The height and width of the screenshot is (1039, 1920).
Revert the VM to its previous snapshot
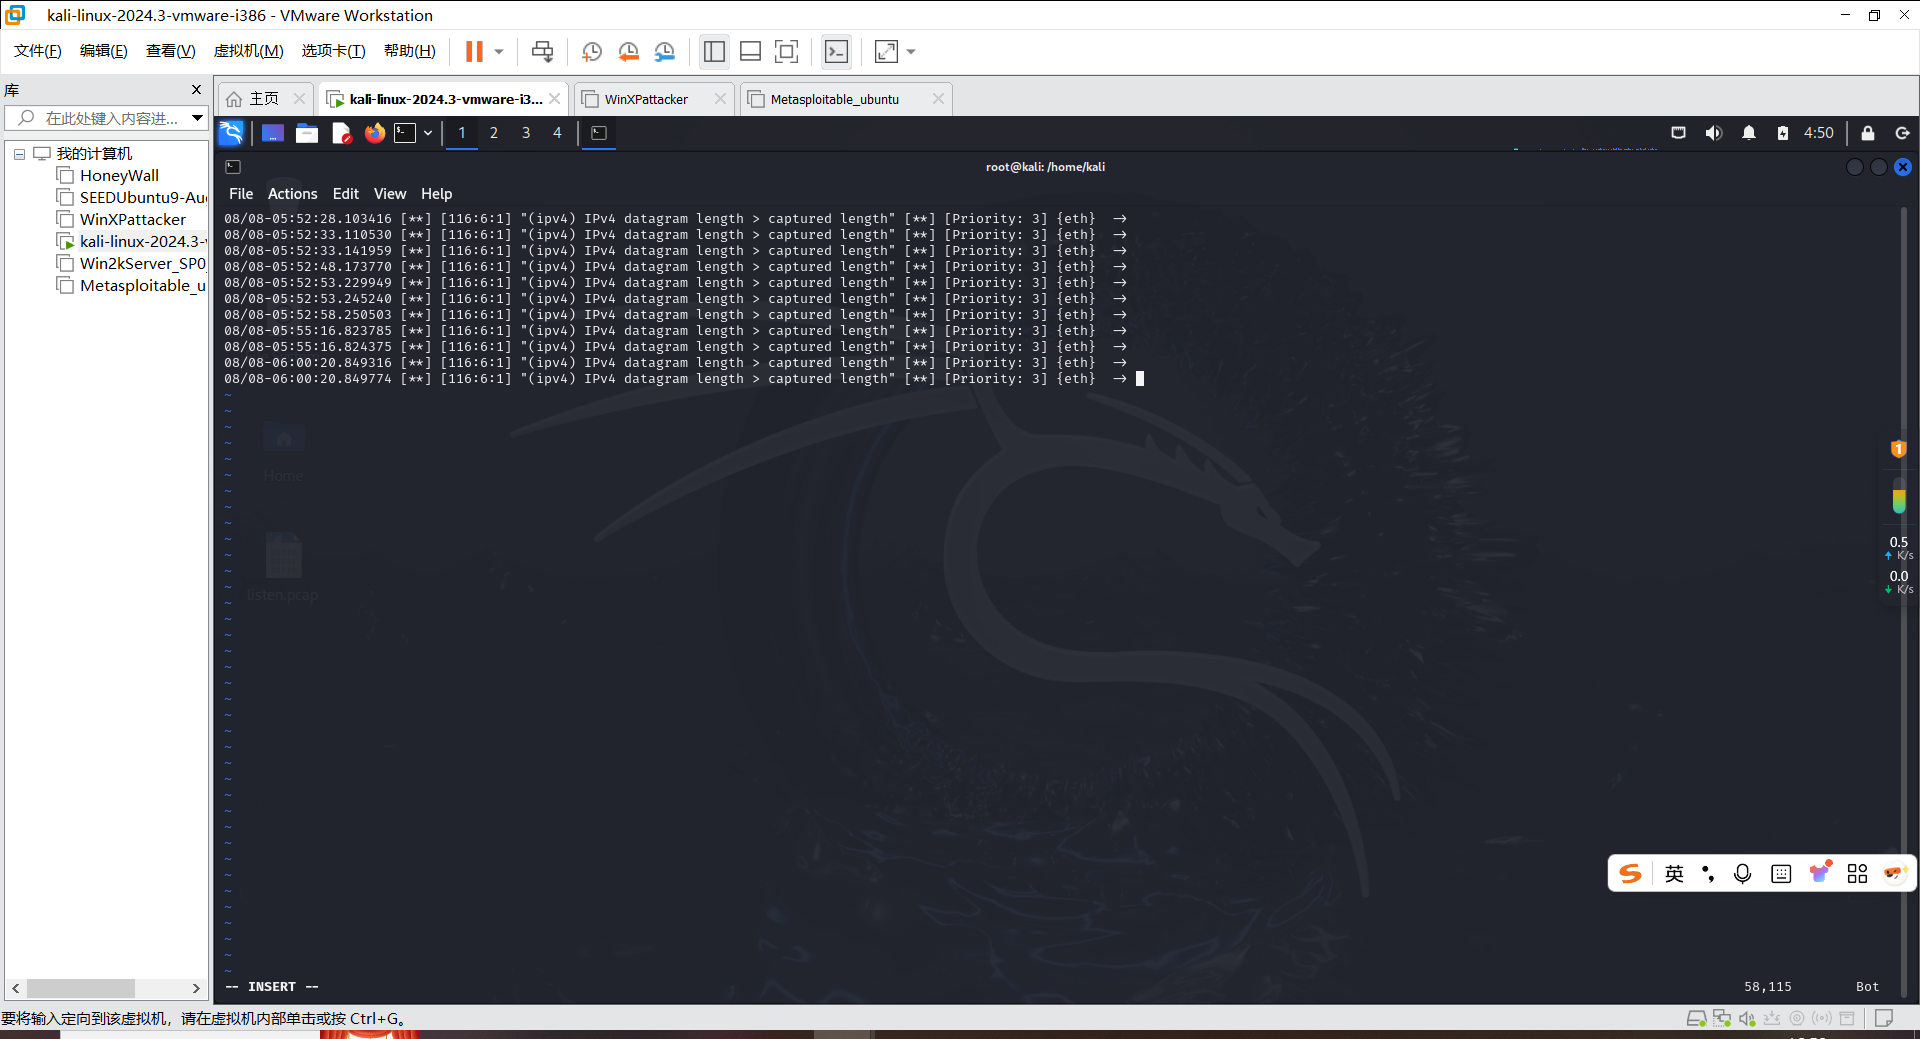628,51
